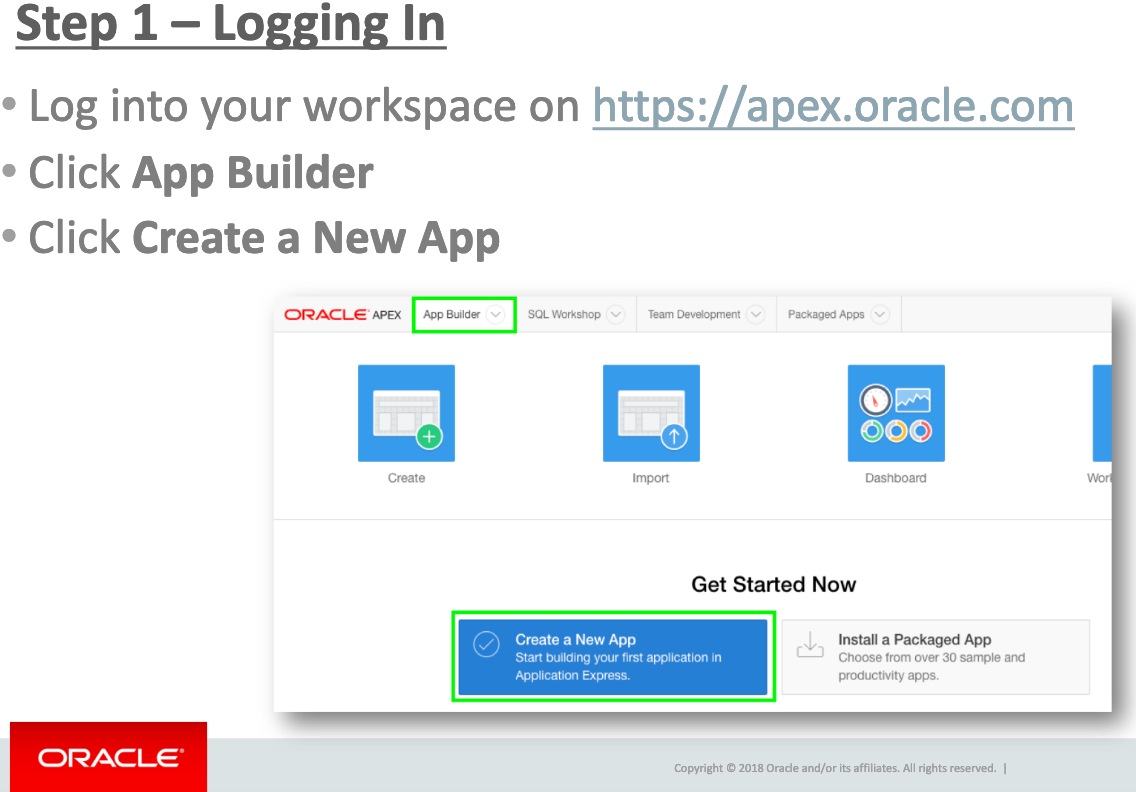The width and height of the screenshot is (1136, 792).
Task: Click the Create label under the first icon
Action: point(406,478)
